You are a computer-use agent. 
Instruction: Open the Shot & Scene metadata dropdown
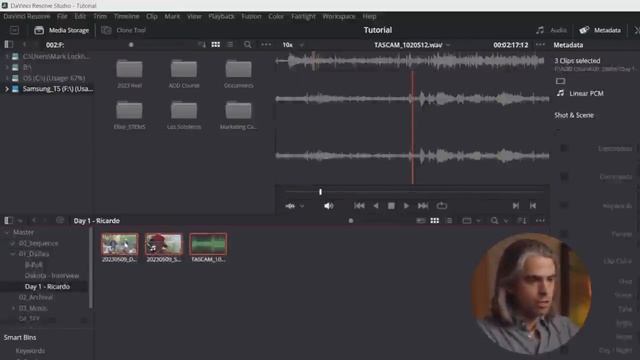[x=574, y=115]
